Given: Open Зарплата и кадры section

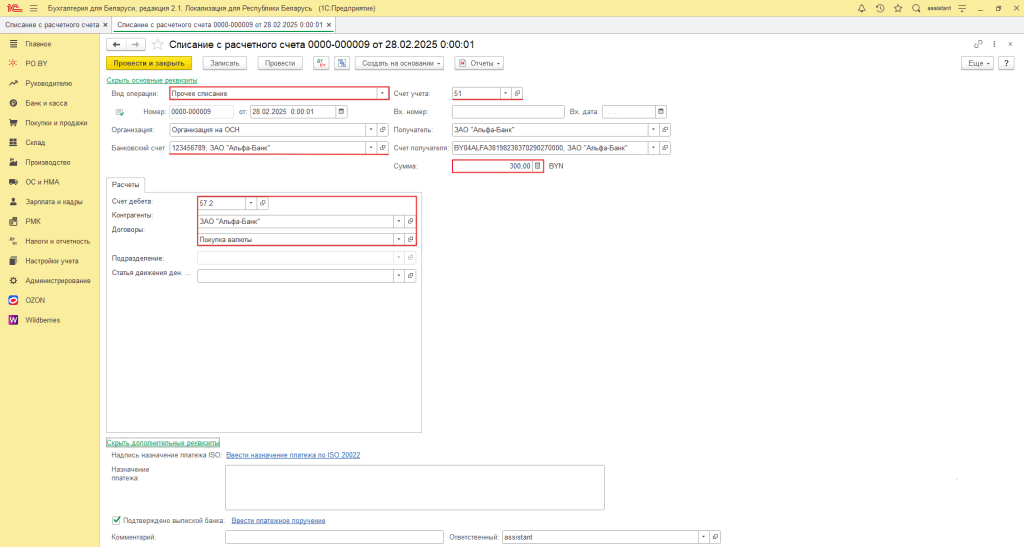Looking at the screenshot, I should [x=54, y=202].
